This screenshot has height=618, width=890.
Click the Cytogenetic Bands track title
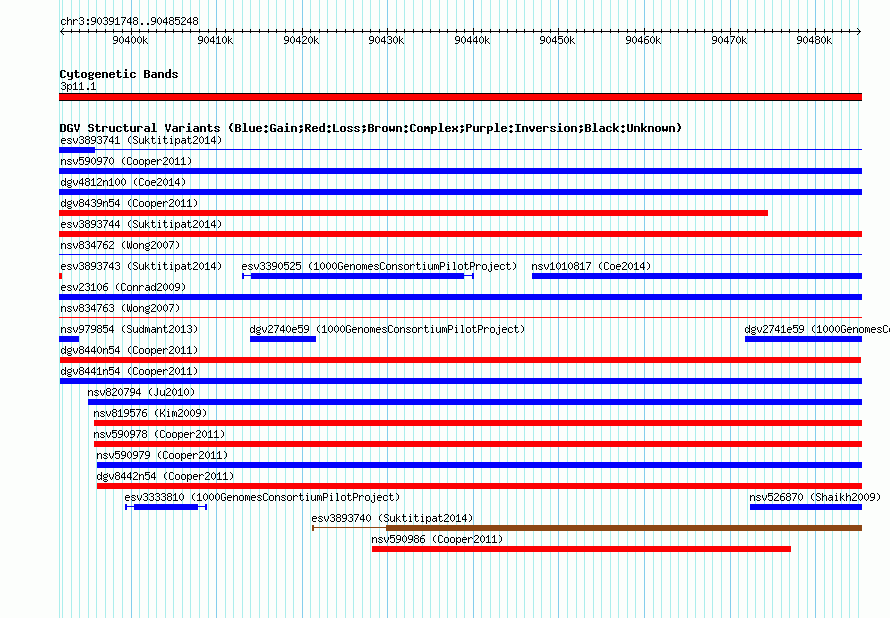click(x=119, y=74)
